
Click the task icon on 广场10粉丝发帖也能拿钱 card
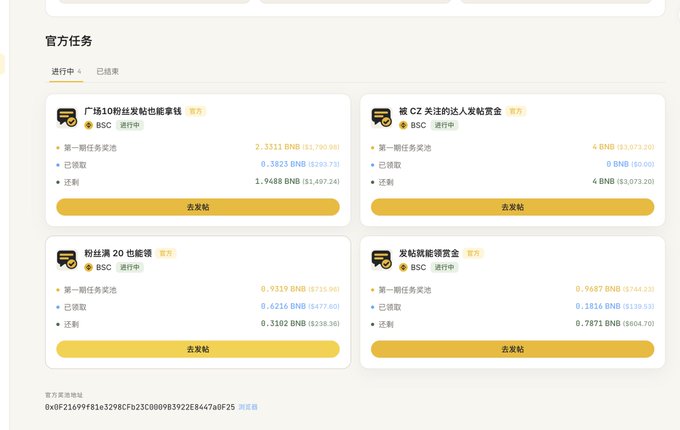coord(67,117)
